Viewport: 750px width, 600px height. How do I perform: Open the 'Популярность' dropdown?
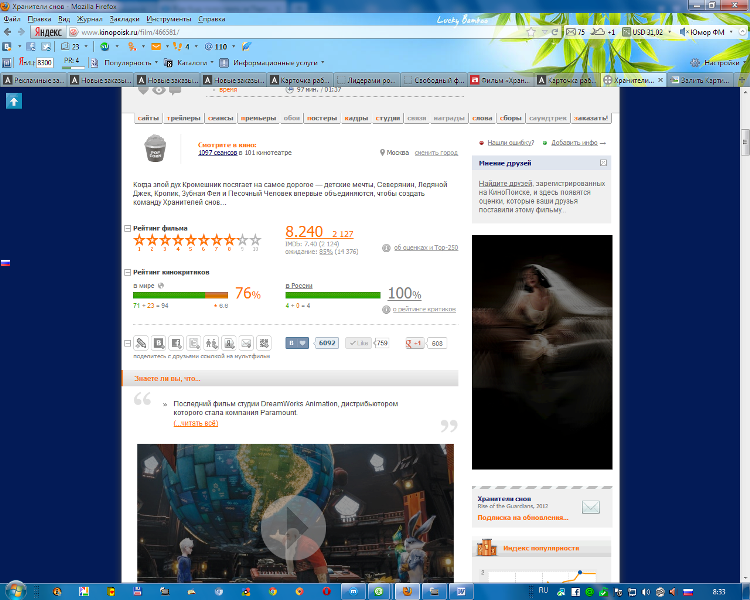131,63
